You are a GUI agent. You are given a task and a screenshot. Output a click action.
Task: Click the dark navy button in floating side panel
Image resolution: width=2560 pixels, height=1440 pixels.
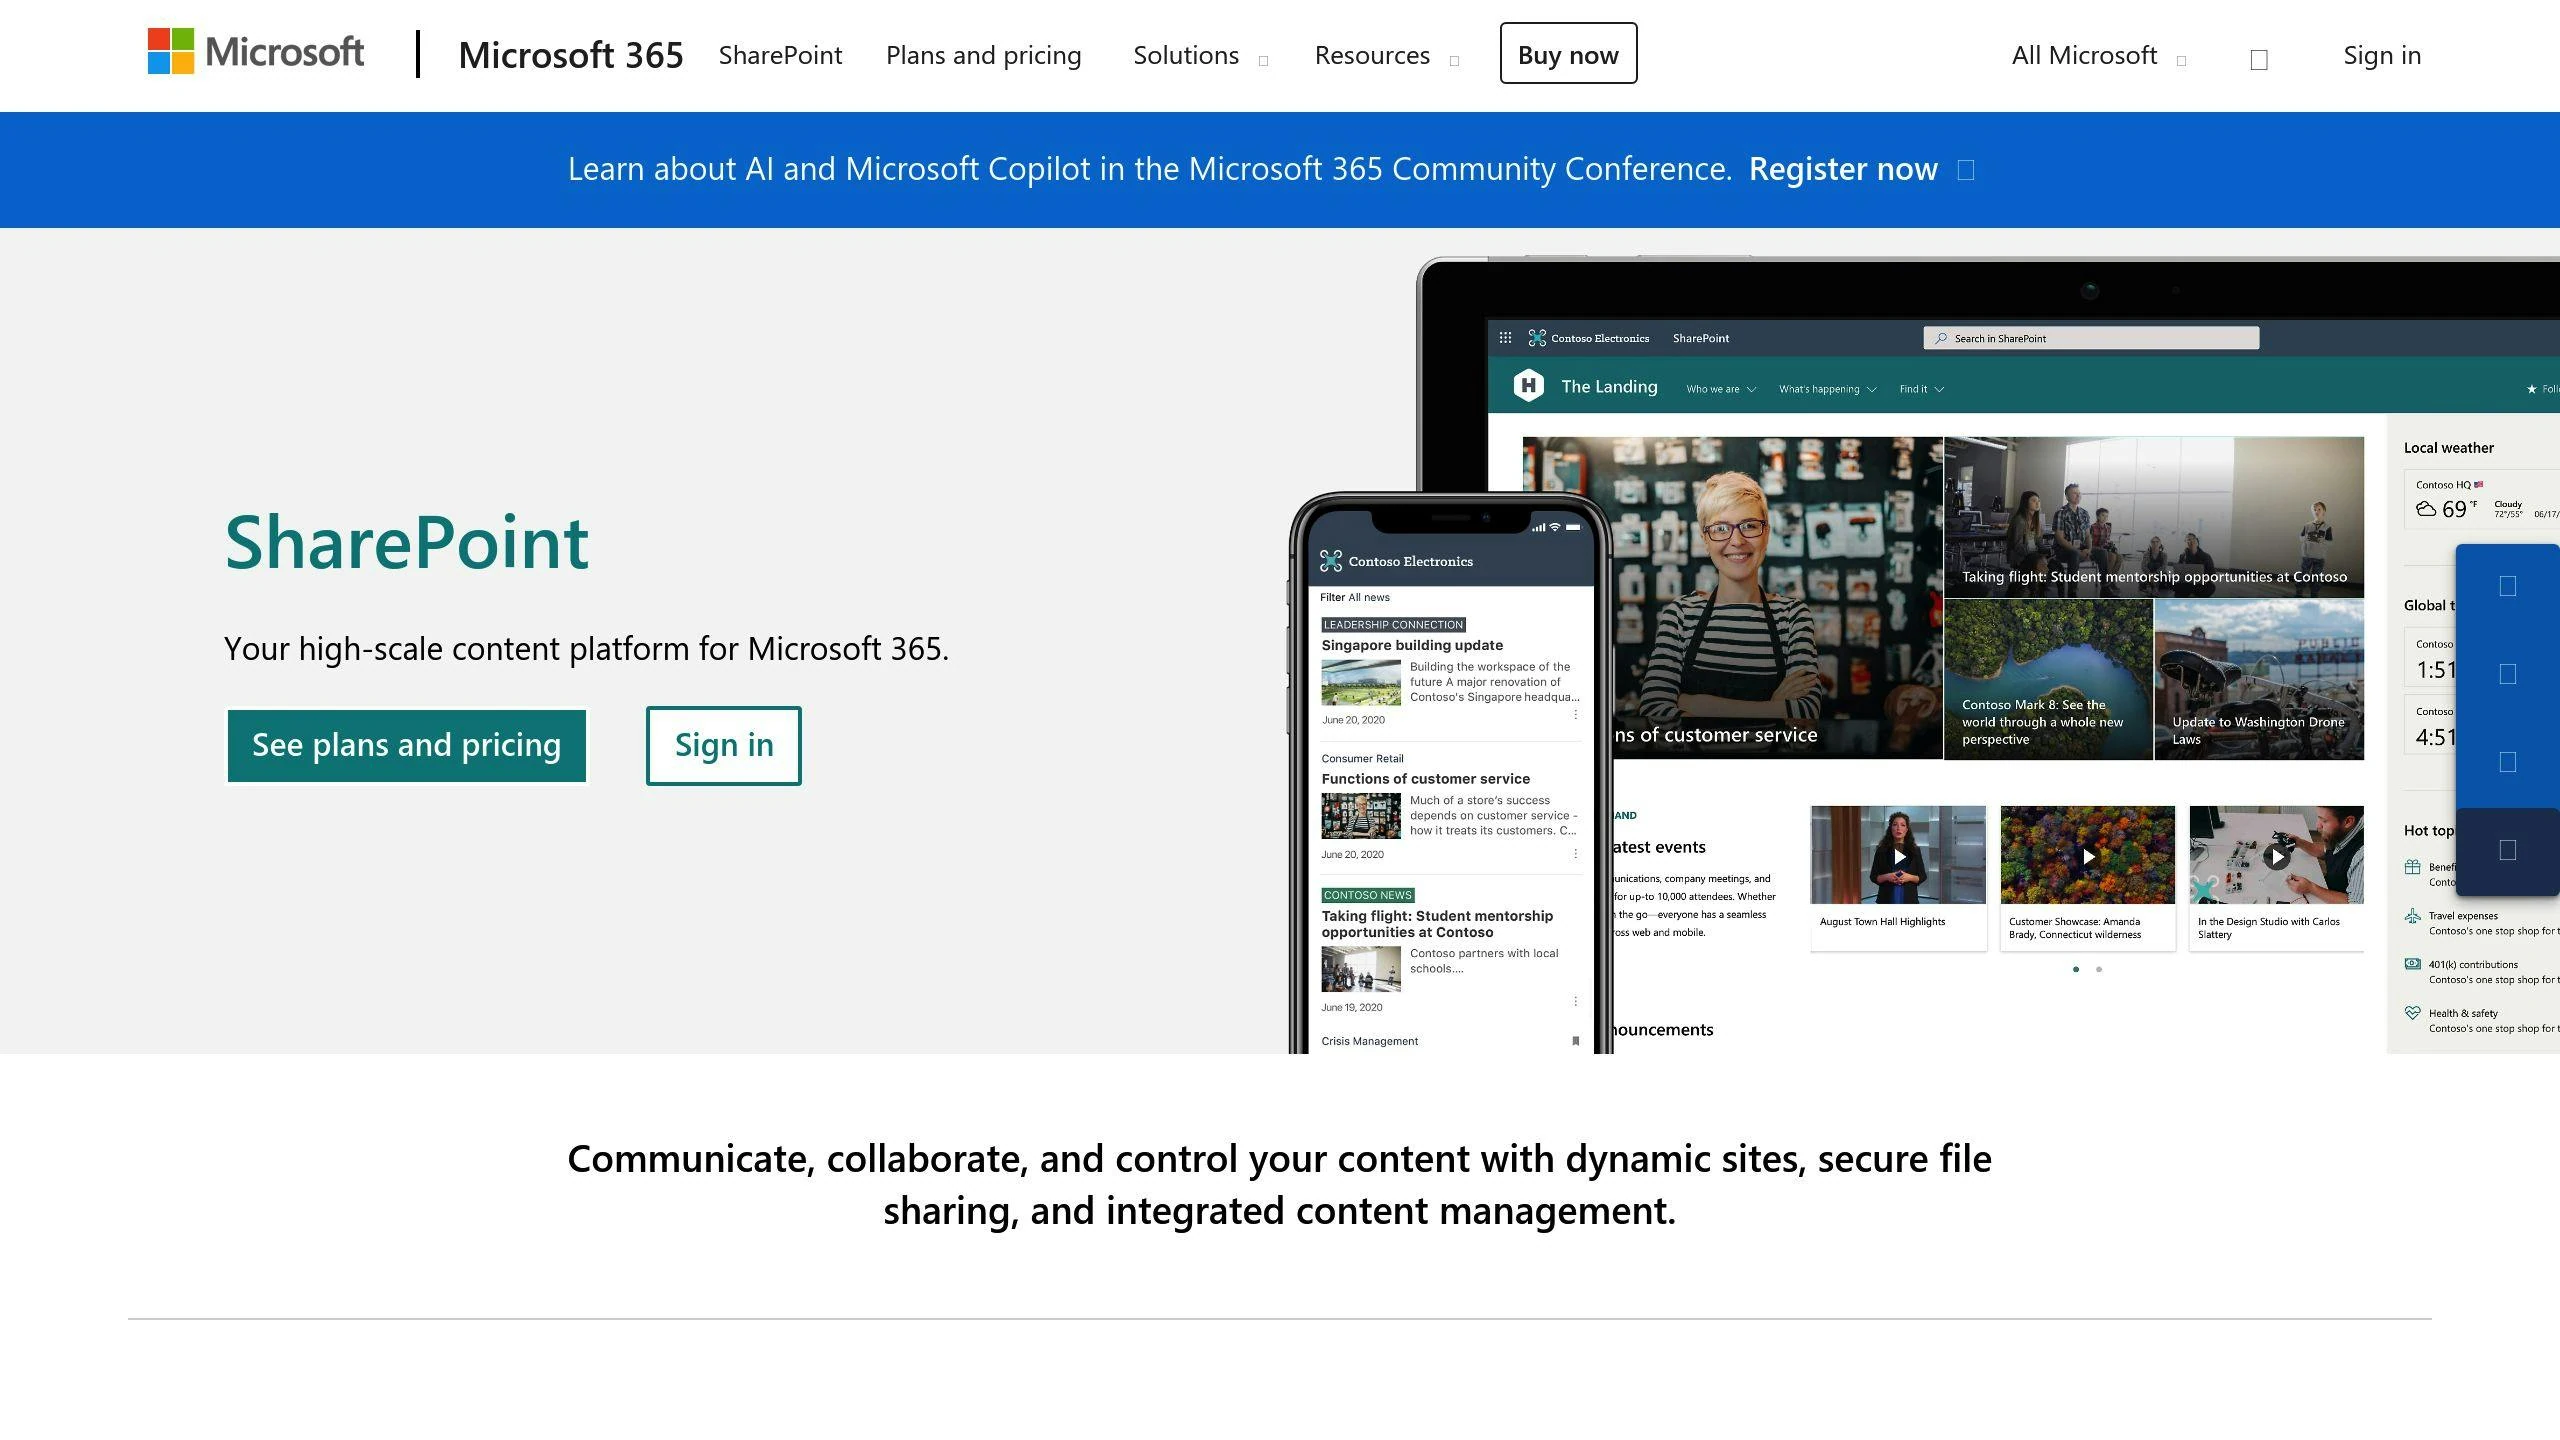(2507, 850)
